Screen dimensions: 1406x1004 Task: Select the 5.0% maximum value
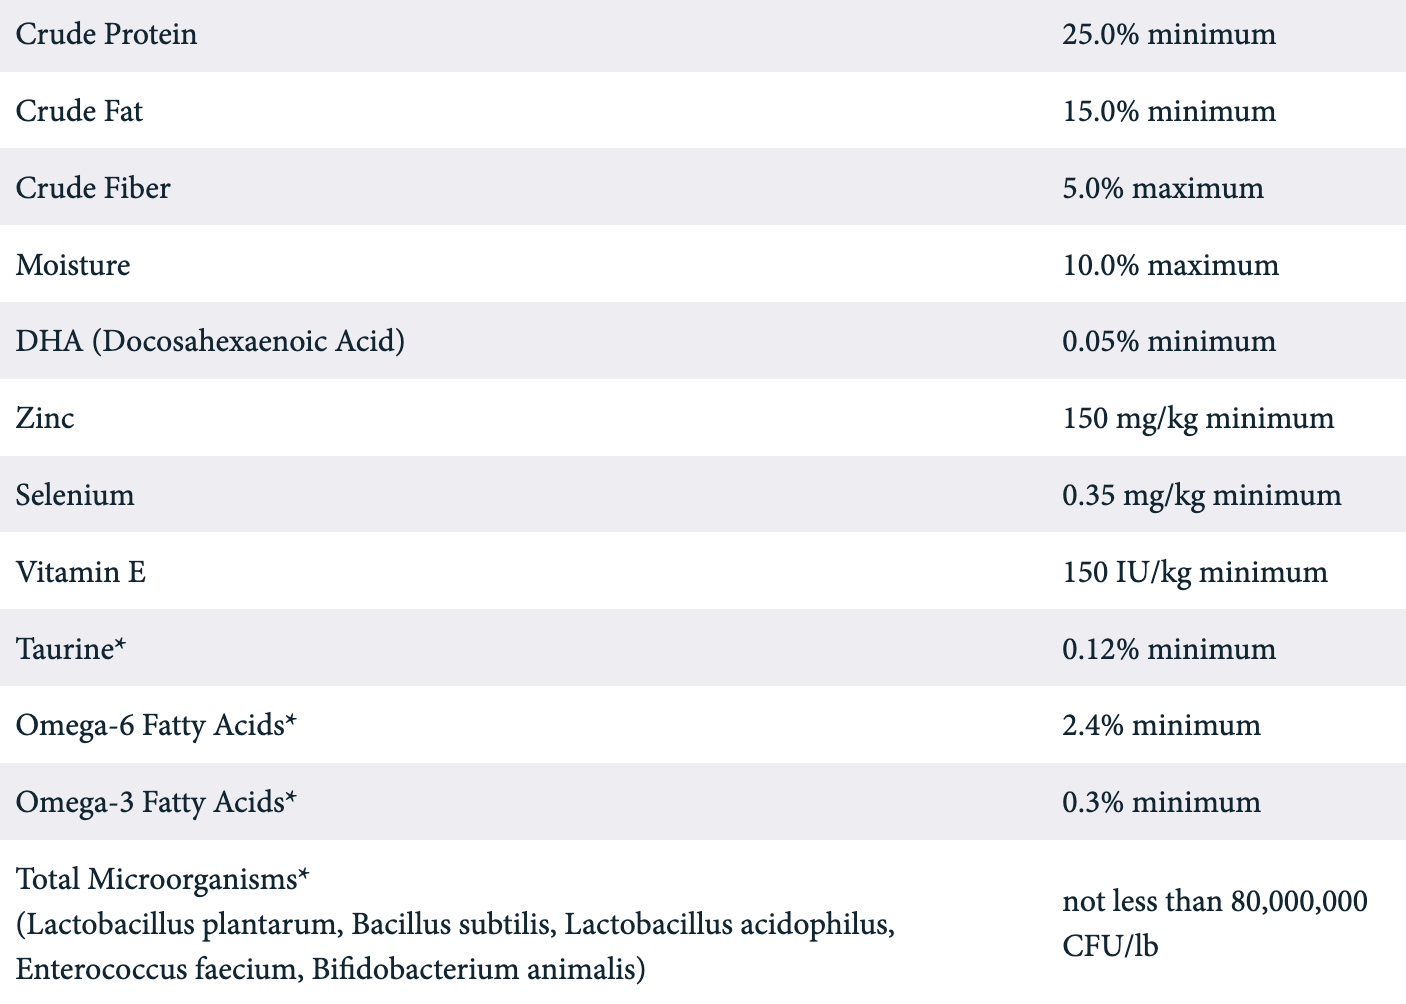coord(1163,188)
